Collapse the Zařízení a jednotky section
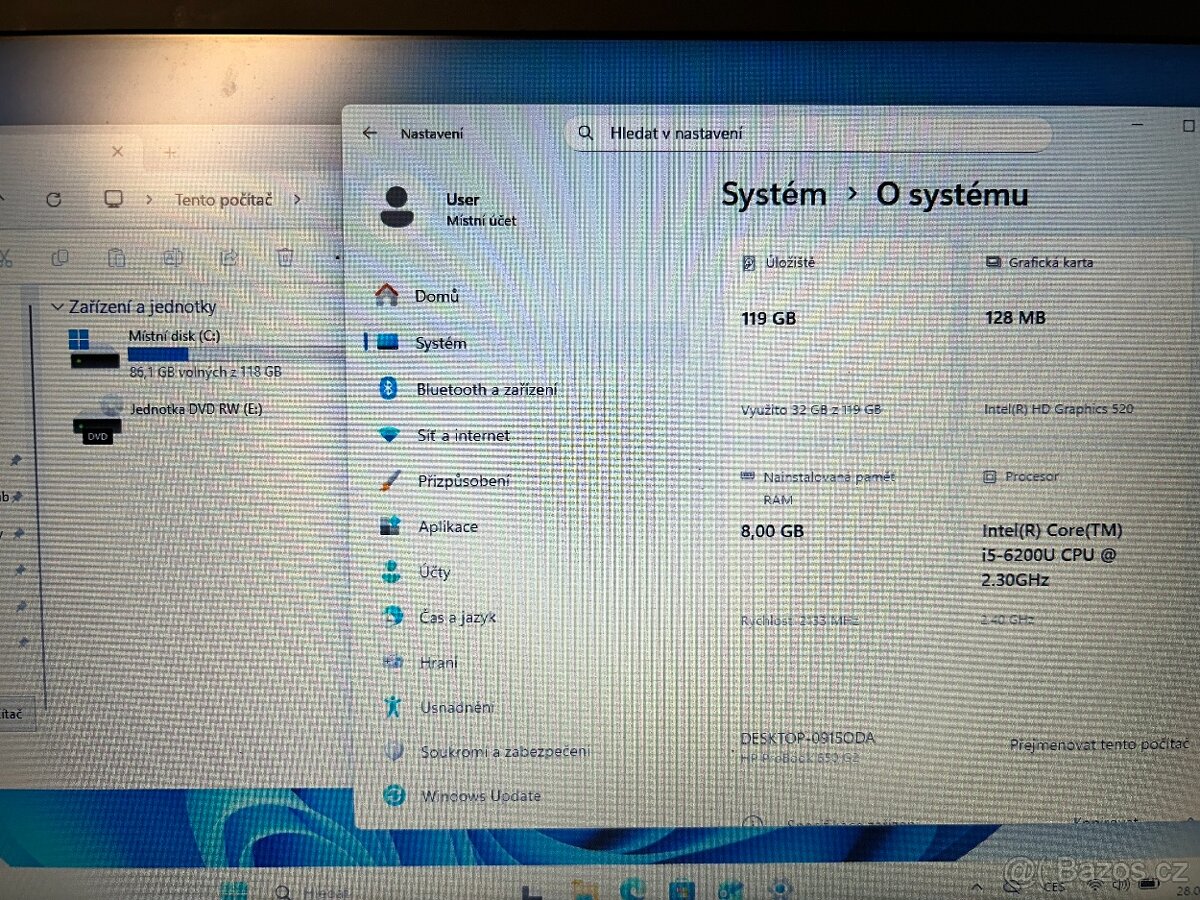 pyautogui.click(x=60, y=307)
